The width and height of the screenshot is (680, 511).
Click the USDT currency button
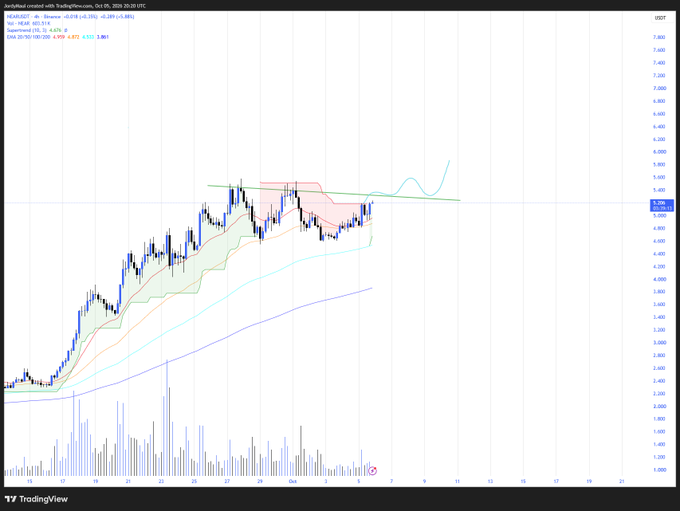tap(660, 18)
